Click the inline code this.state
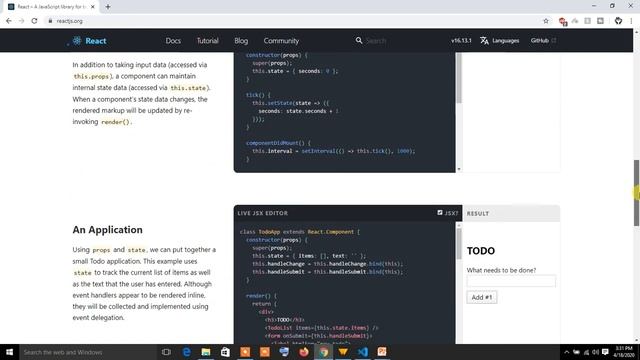Screen dimensions: 640x360 [x=188, y=88]
